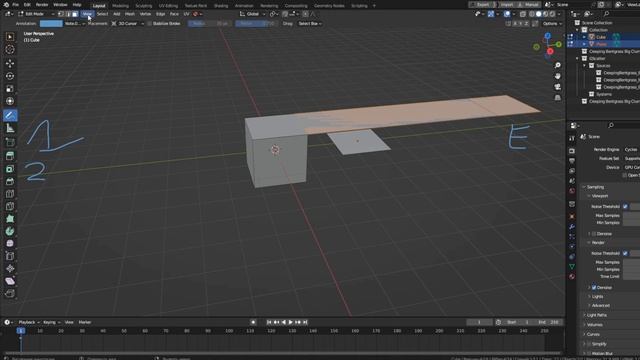Expand the Light Paths panel

[x=596, y=315]
